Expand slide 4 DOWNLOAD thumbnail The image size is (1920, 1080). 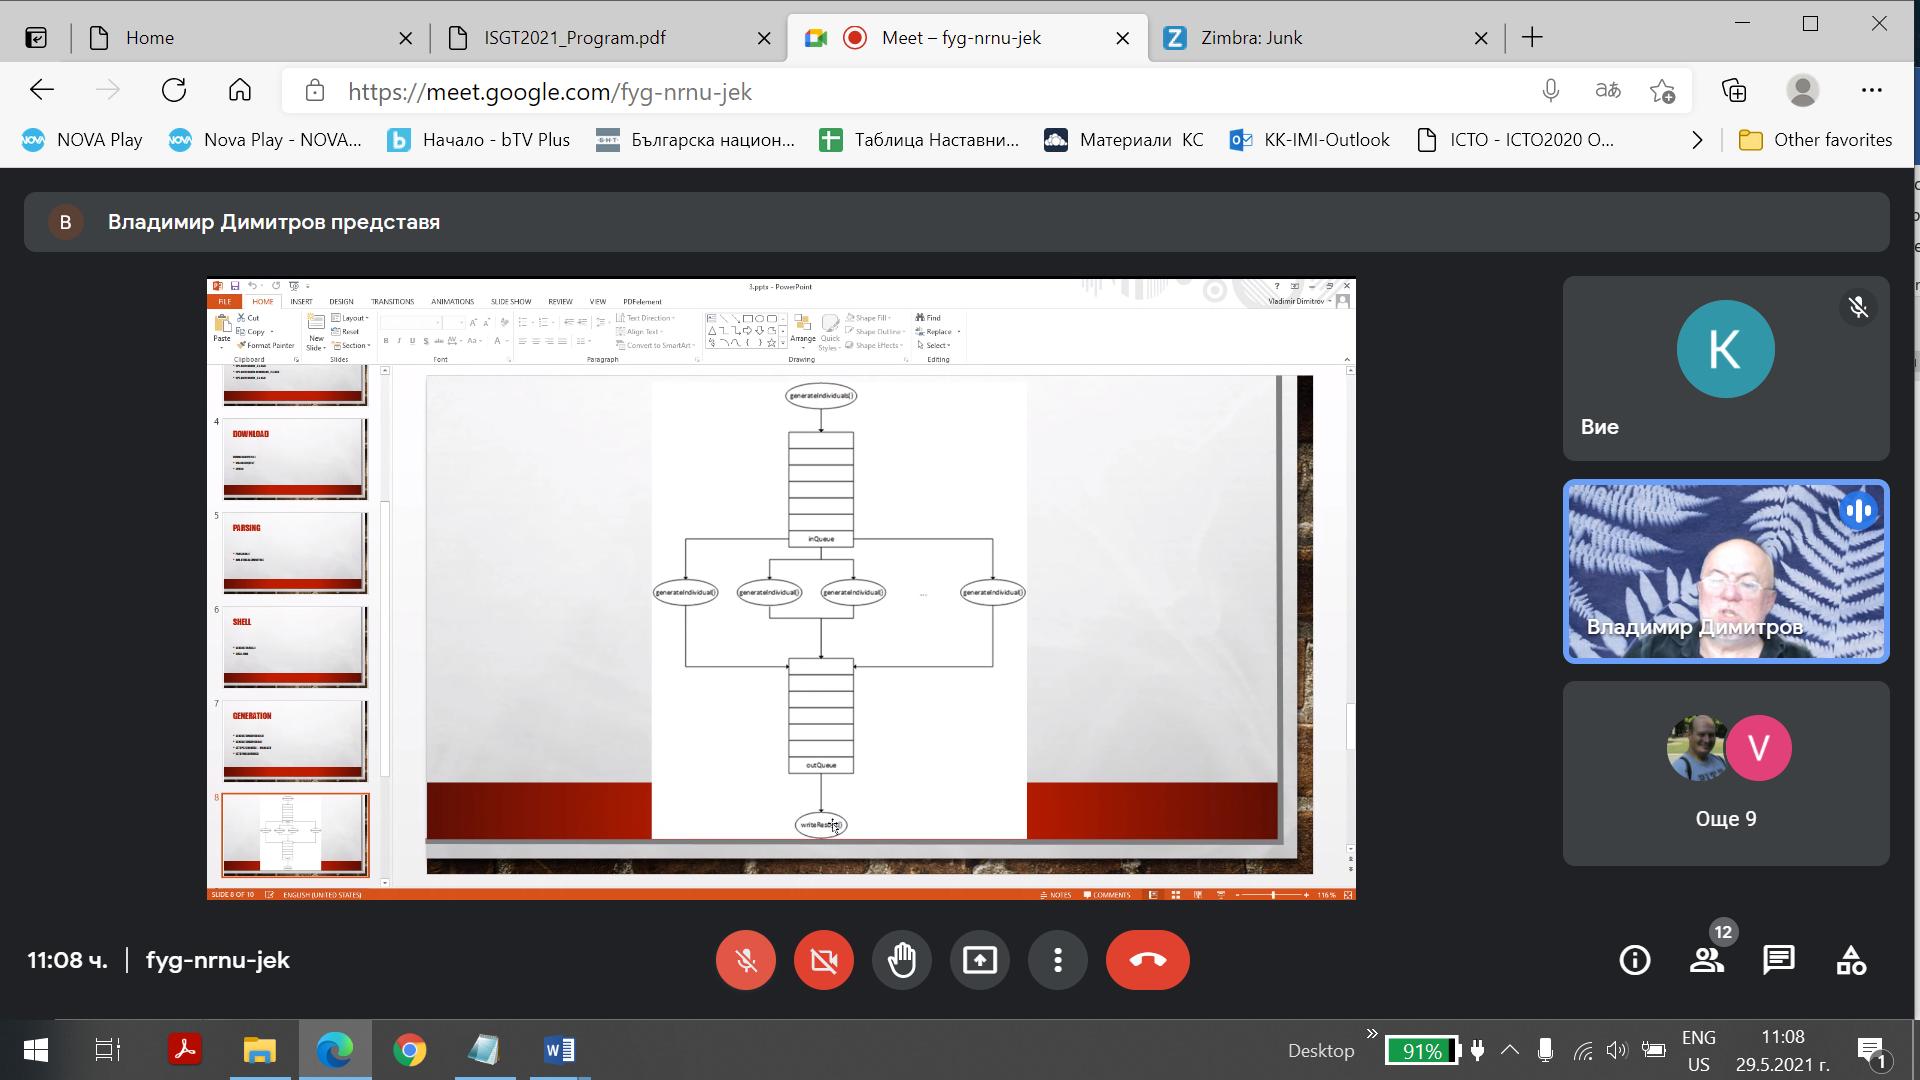pyautogui.click(x=293, y=459)
